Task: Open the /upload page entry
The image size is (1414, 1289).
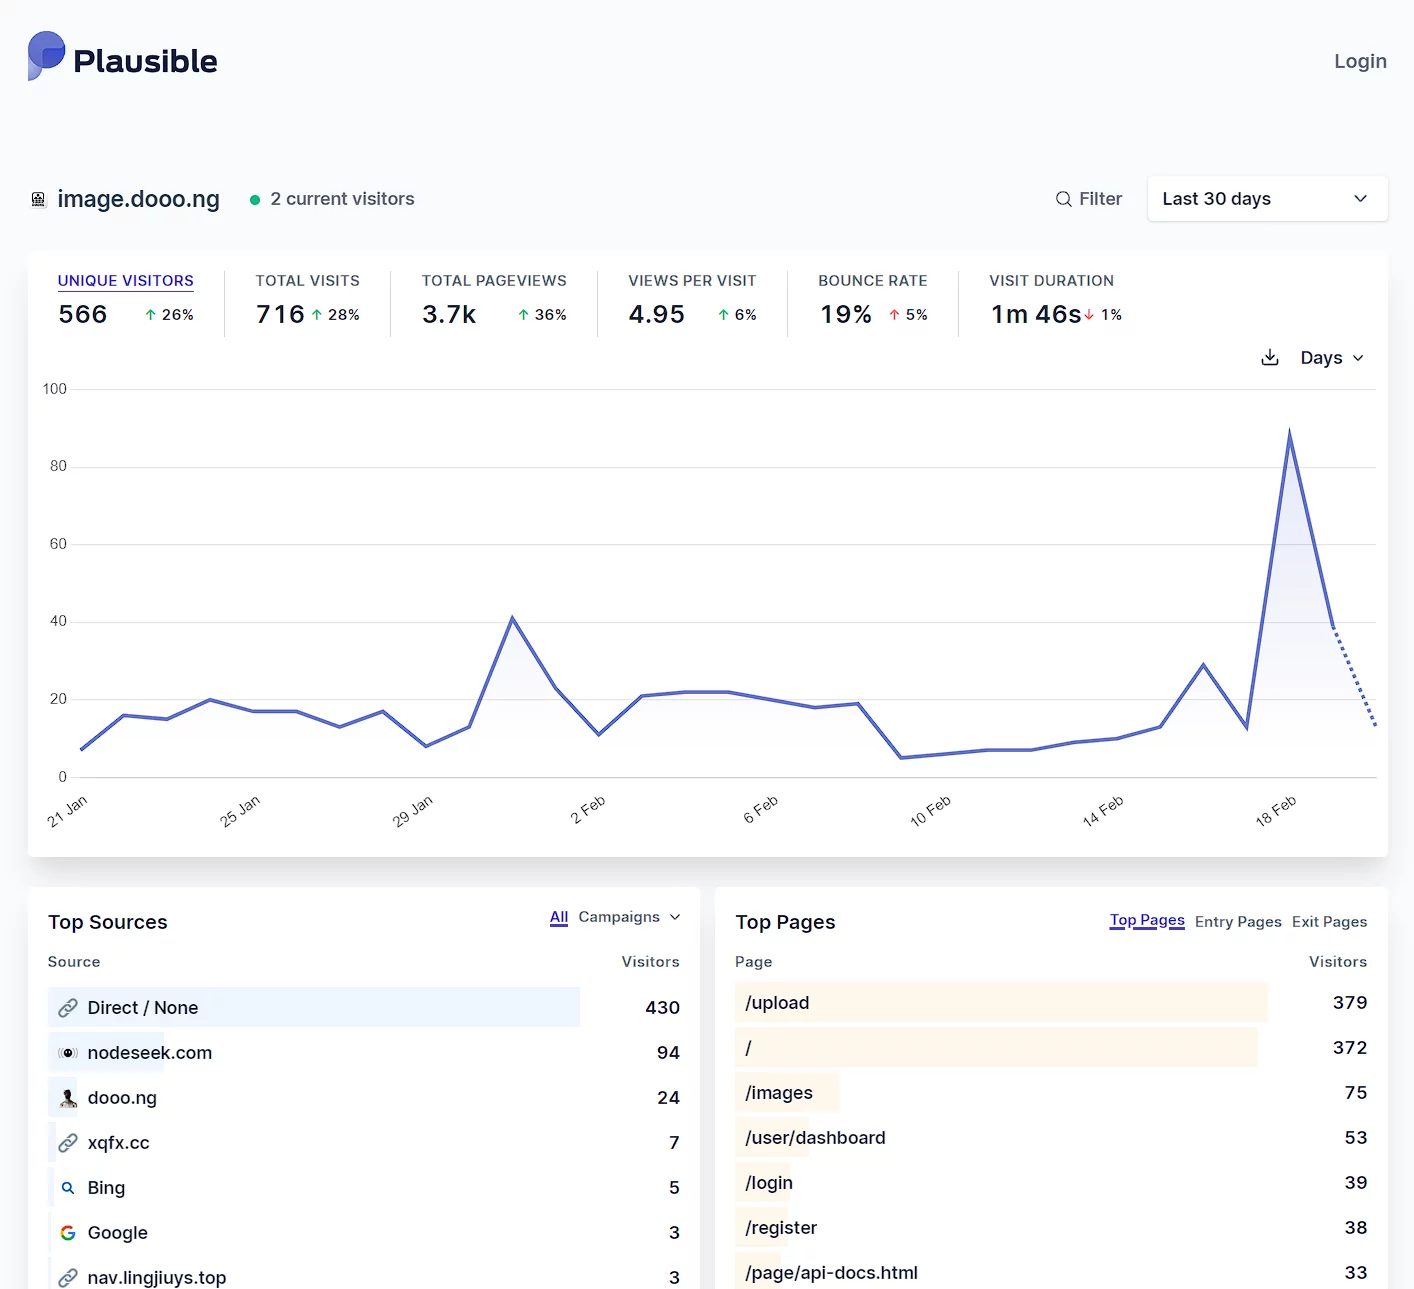Action: click(777, 1003)
